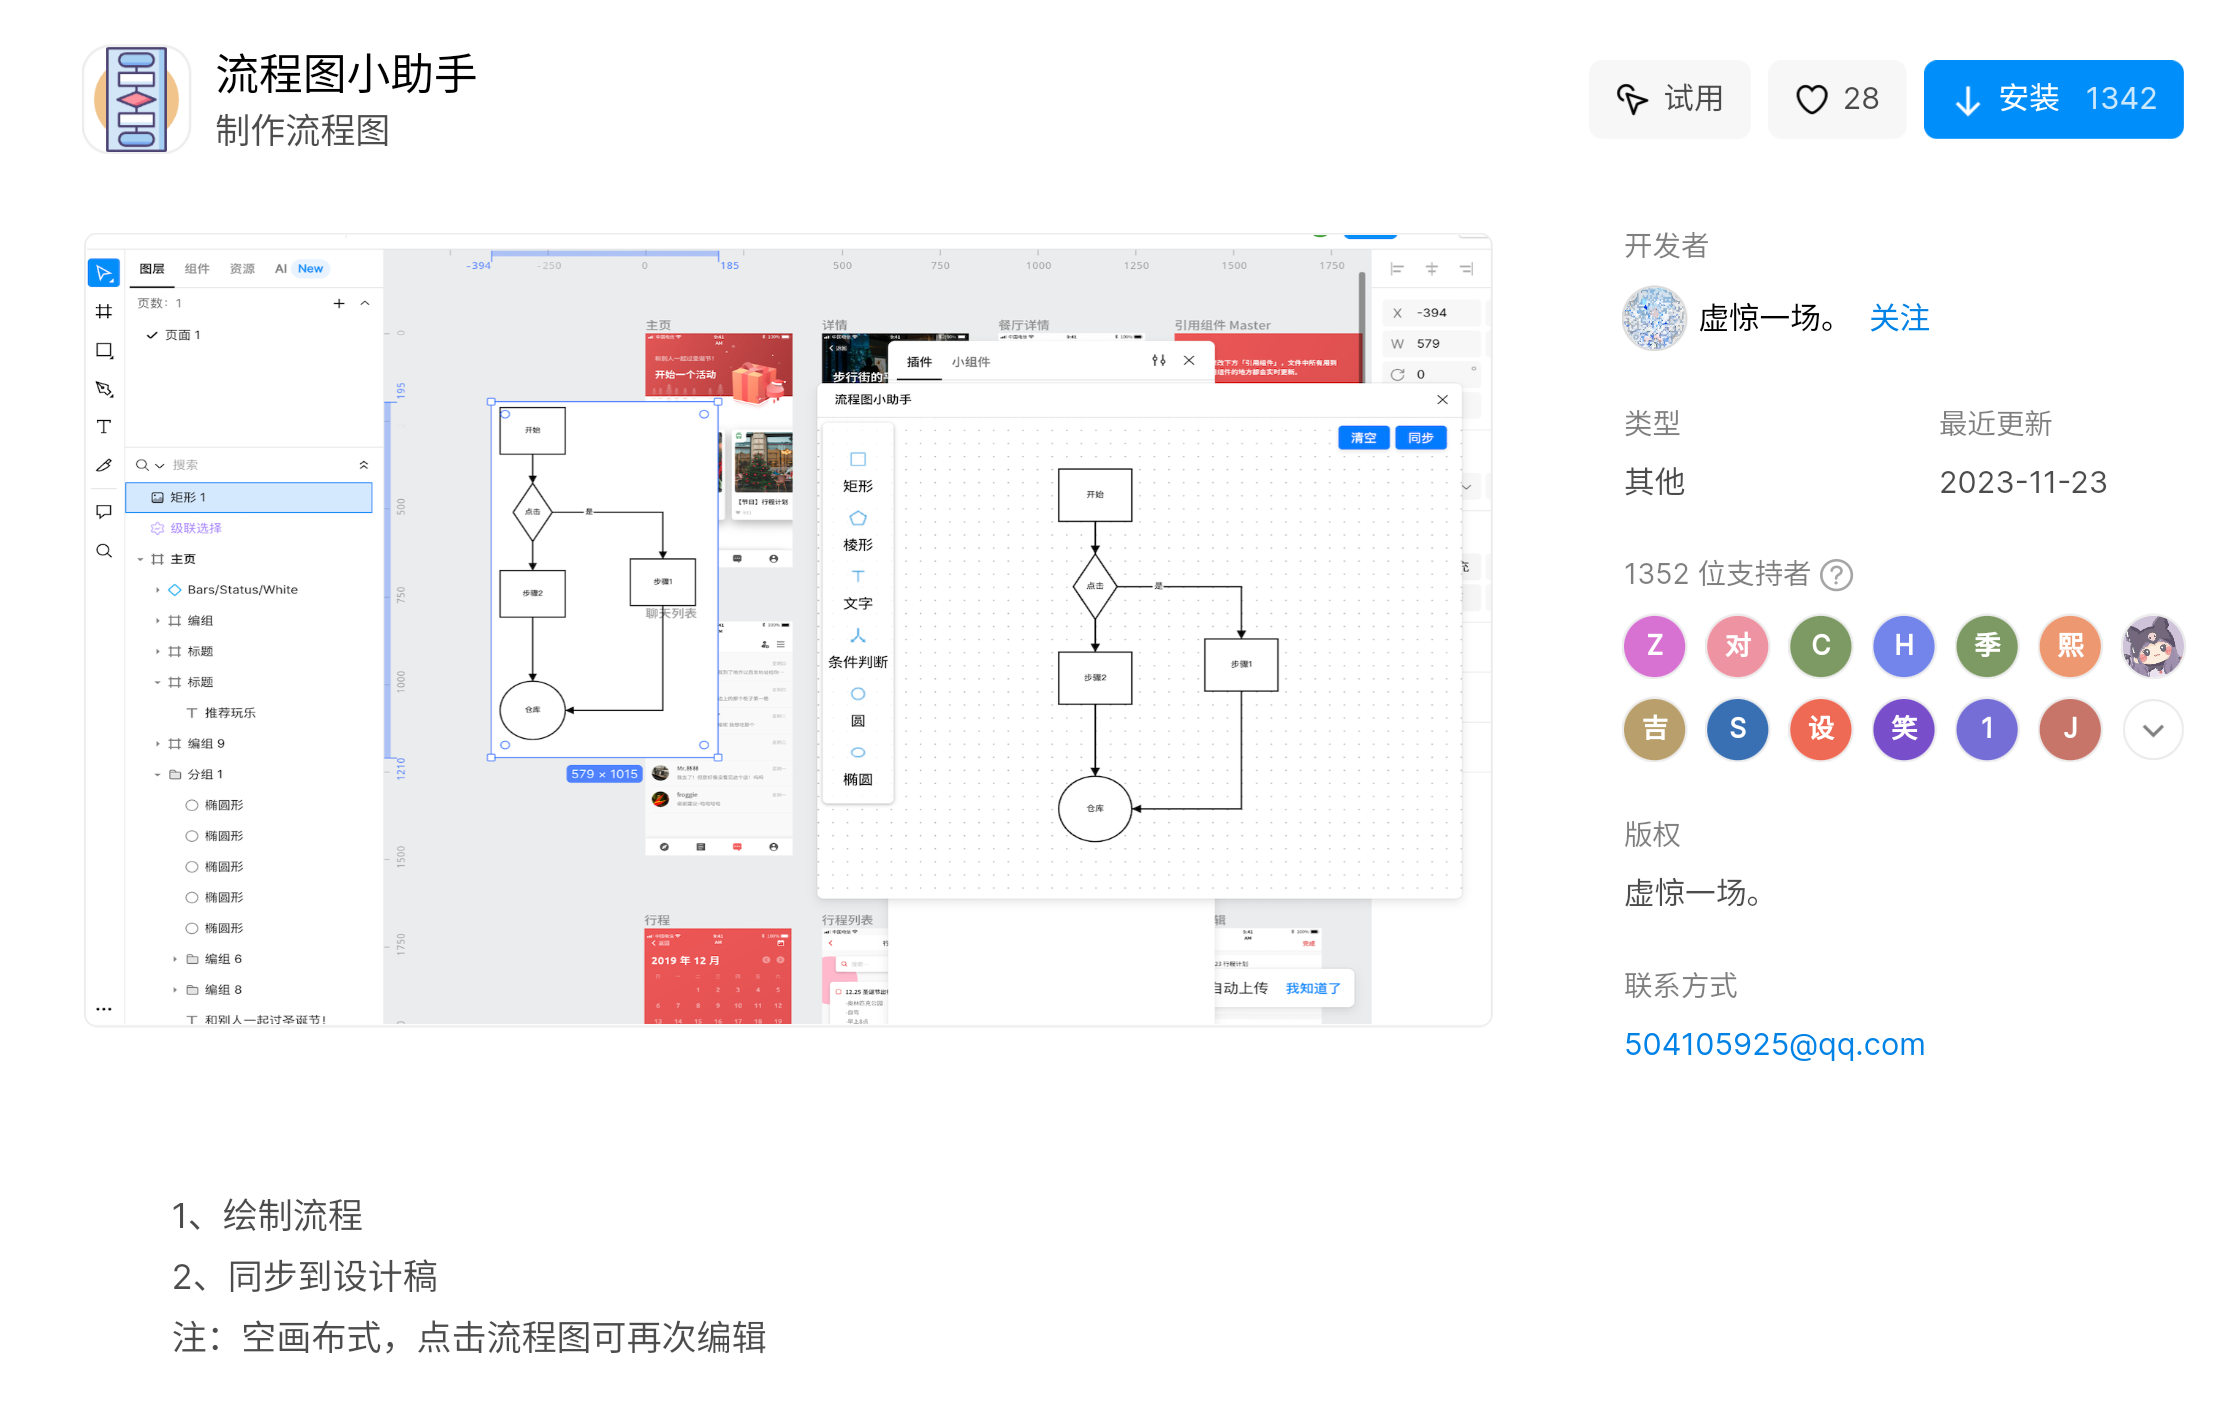Select the frame tool in left toolbar
This screenshot has width=2237, height=1406.
coord(104,311)
